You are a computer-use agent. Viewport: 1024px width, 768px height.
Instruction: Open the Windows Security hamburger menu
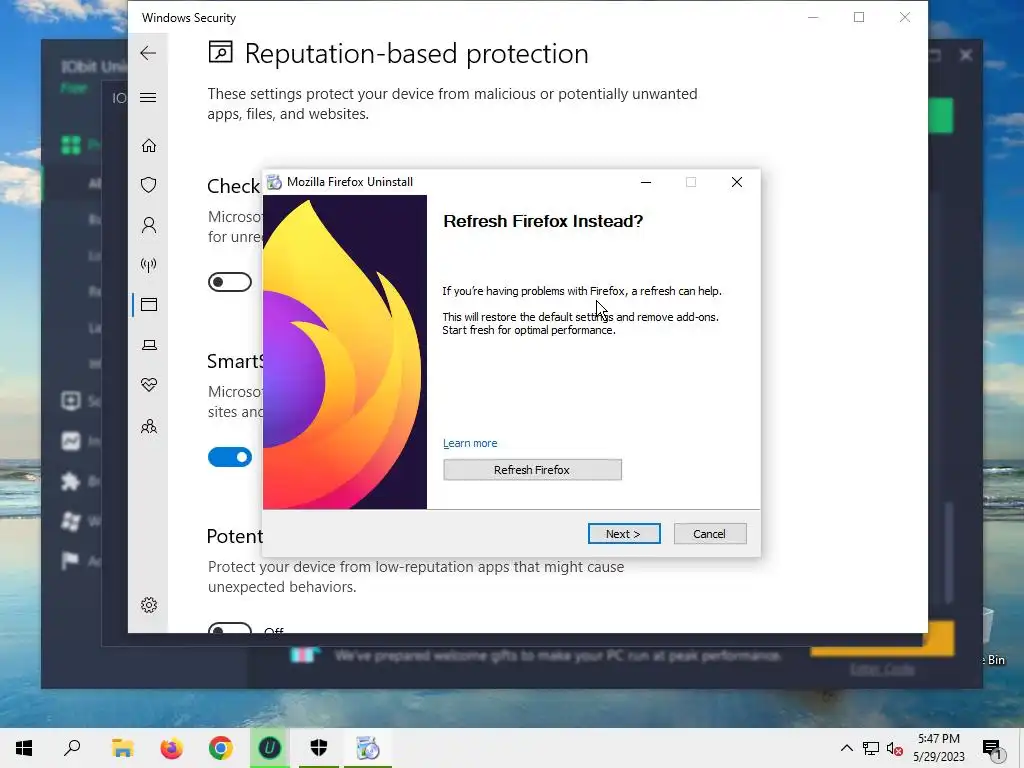coord(148,98)
